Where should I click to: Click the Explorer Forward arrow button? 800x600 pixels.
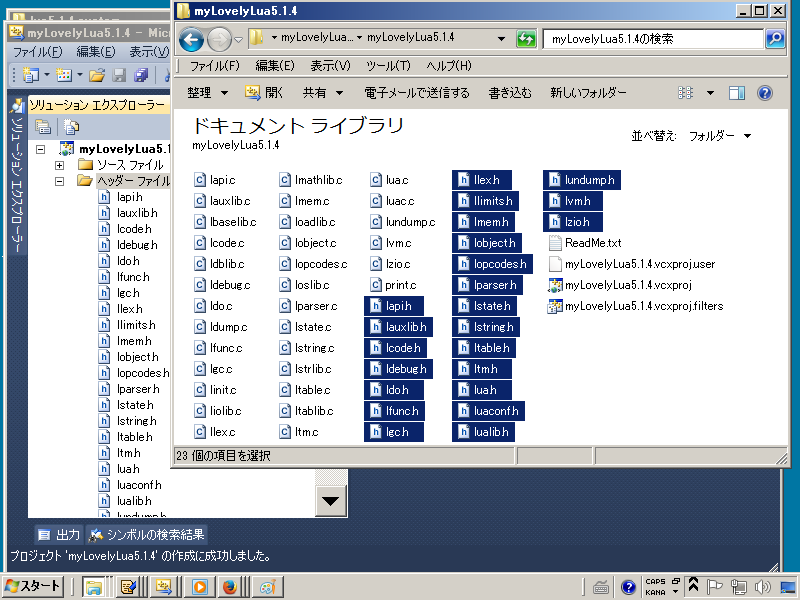pyautogui.click(x=220, y=39)
